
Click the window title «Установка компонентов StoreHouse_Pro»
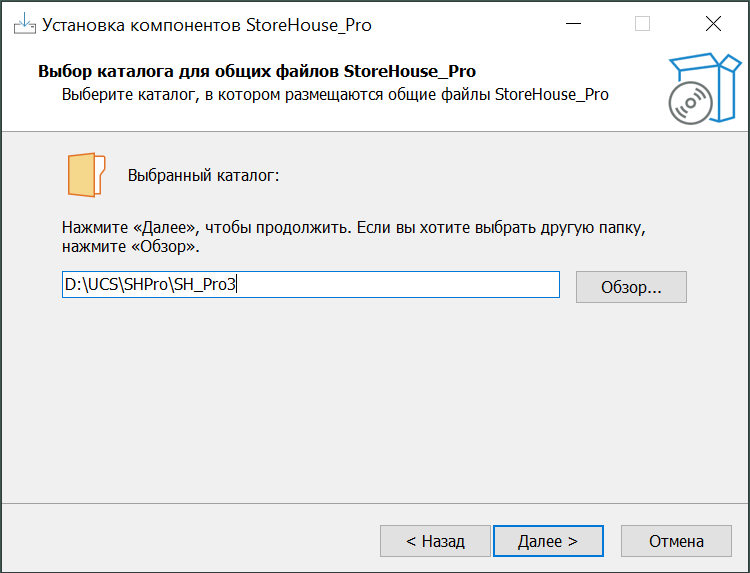206,25
